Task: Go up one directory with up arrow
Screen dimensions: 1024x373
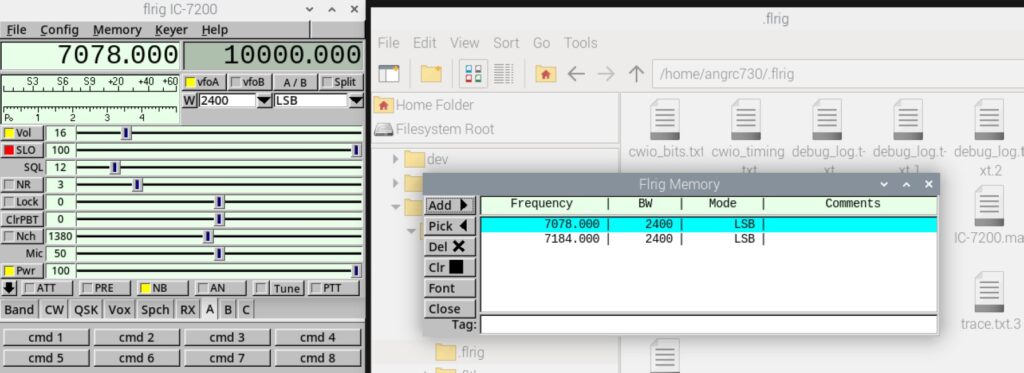Action: pyautogui.click(x=636, y=74)
